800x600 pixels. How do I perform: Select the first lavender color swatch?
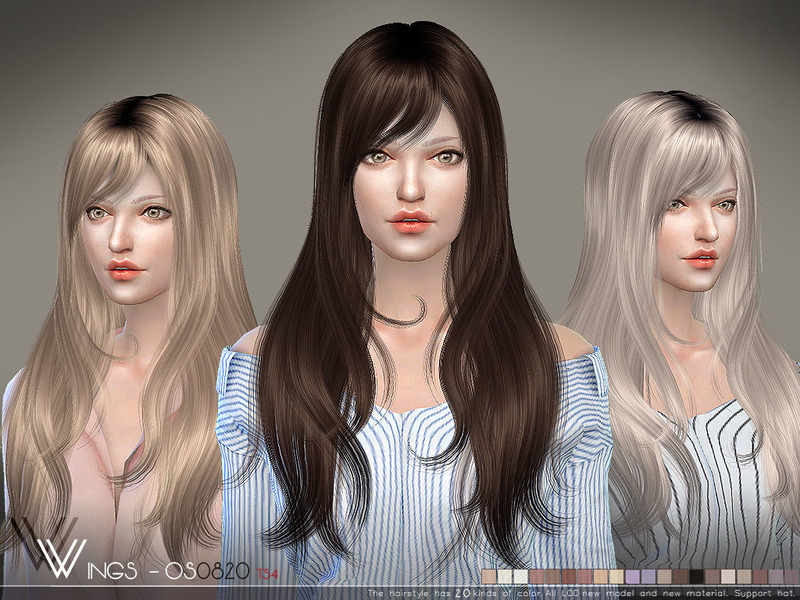coord(632,577)
